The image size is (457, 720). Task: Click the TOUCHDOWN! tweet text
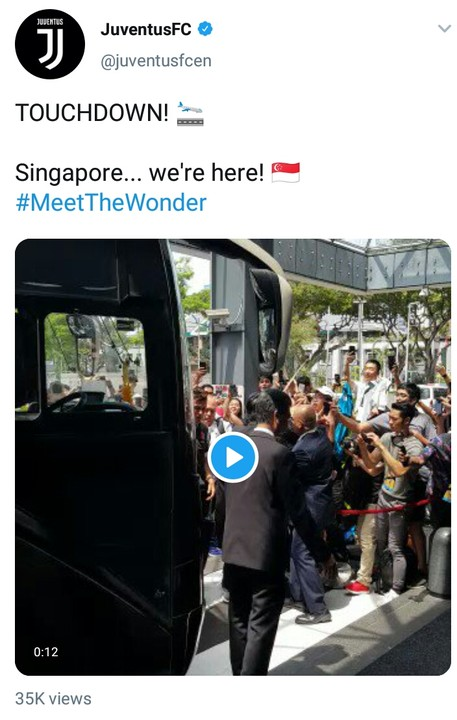tap(92, 112)
